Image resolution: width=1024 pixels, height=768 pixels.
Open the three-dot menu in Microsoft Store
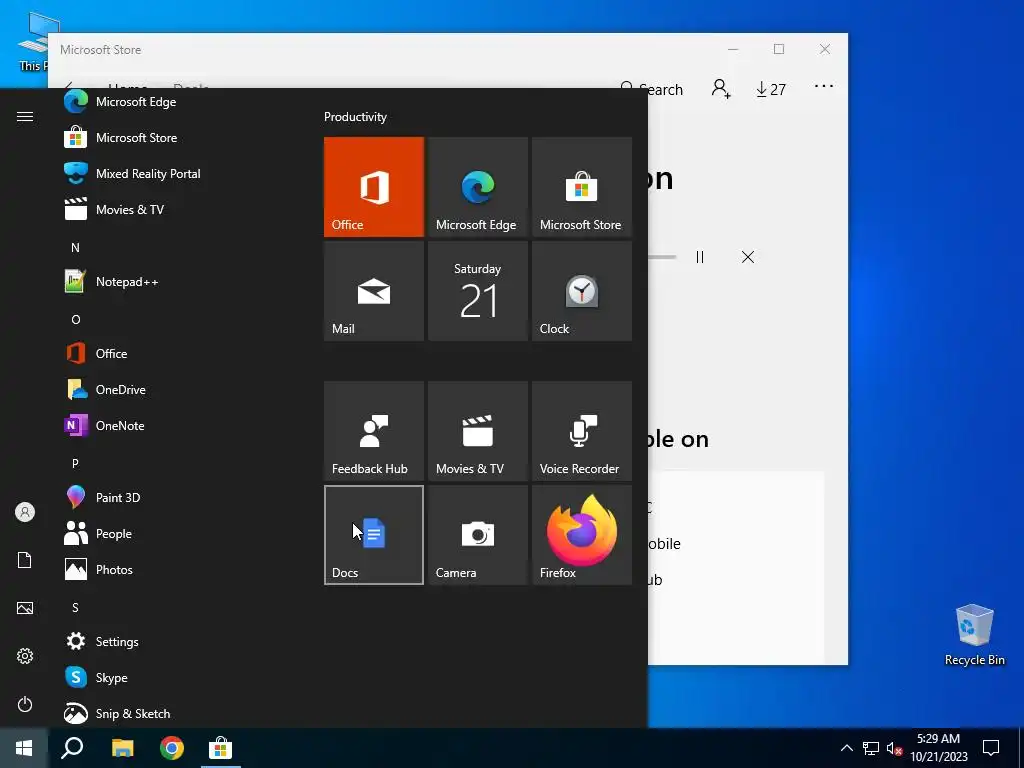824,86
